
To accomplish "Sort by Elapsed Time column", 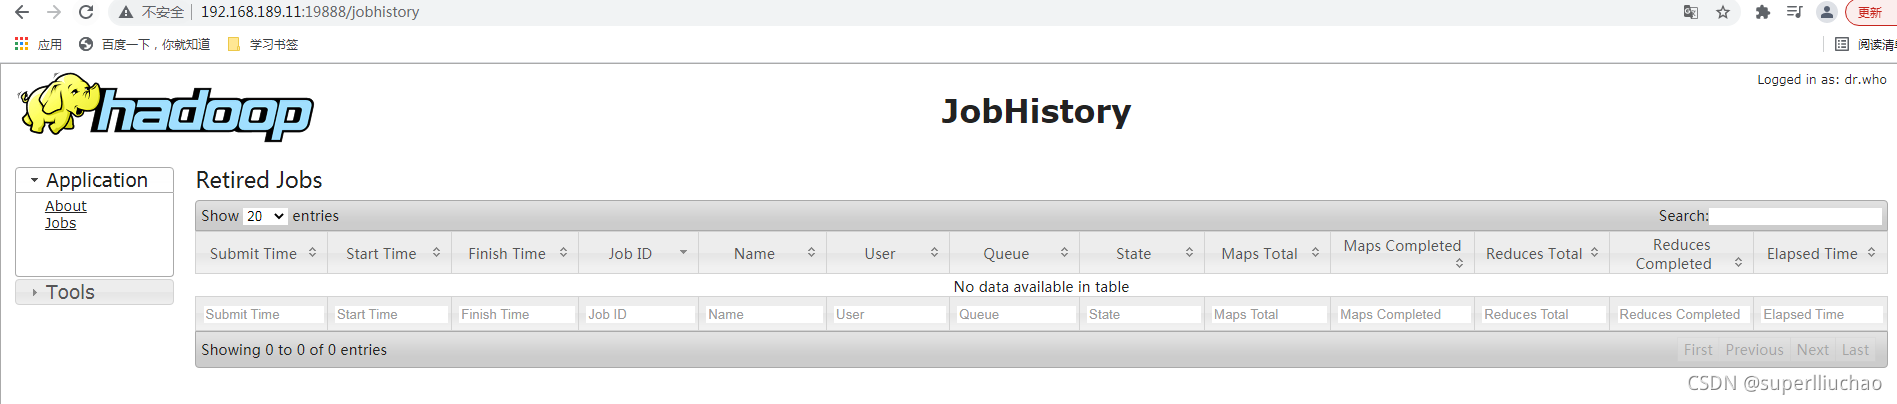I will click(1820, 254).
